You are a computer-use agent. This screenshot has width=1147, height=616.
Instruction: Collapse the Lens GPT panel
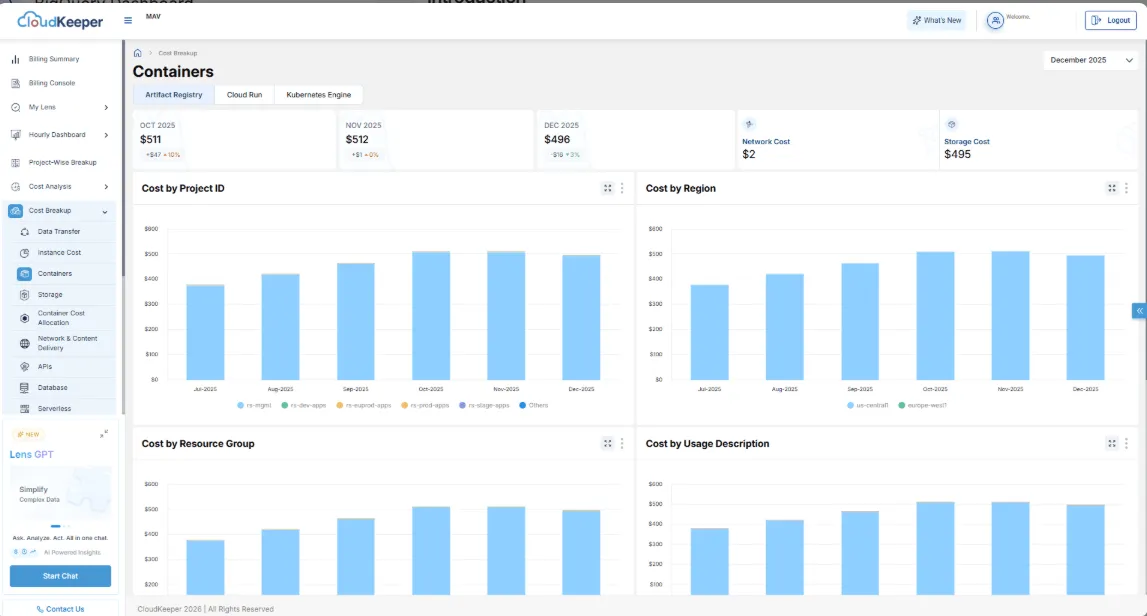tap(104, 434)
